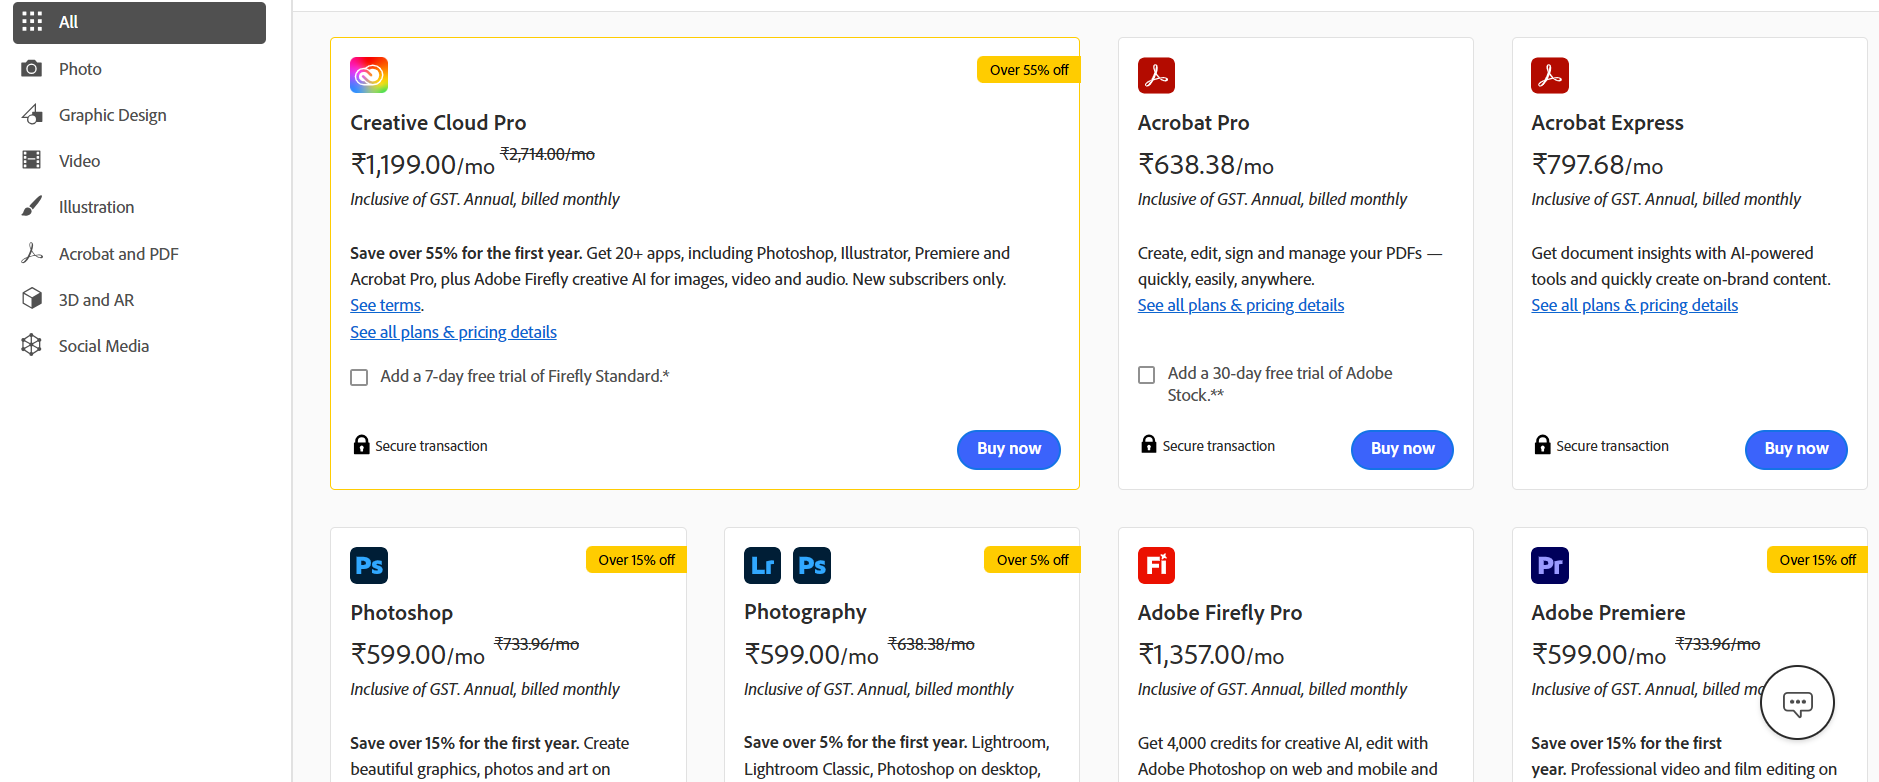Click the Graphic Design category icon

[32, 115]
